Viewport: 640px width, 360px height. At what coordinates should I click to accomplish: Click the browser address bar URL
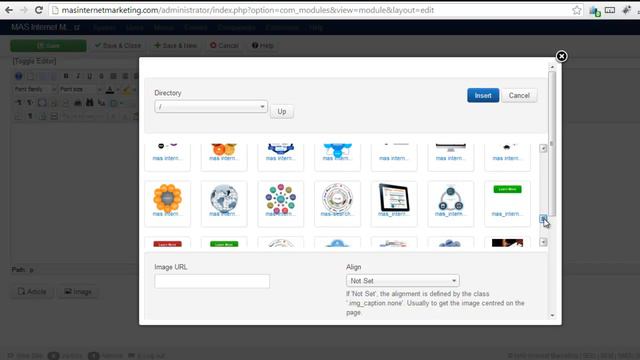247,10
